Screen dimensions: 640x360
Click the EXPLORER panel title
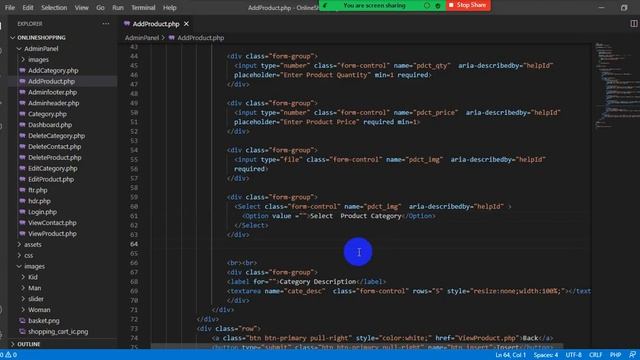pos(29,24)
